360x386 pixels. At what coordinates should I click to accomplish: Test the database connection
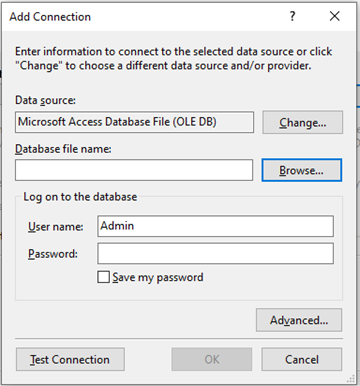[70, 359]
